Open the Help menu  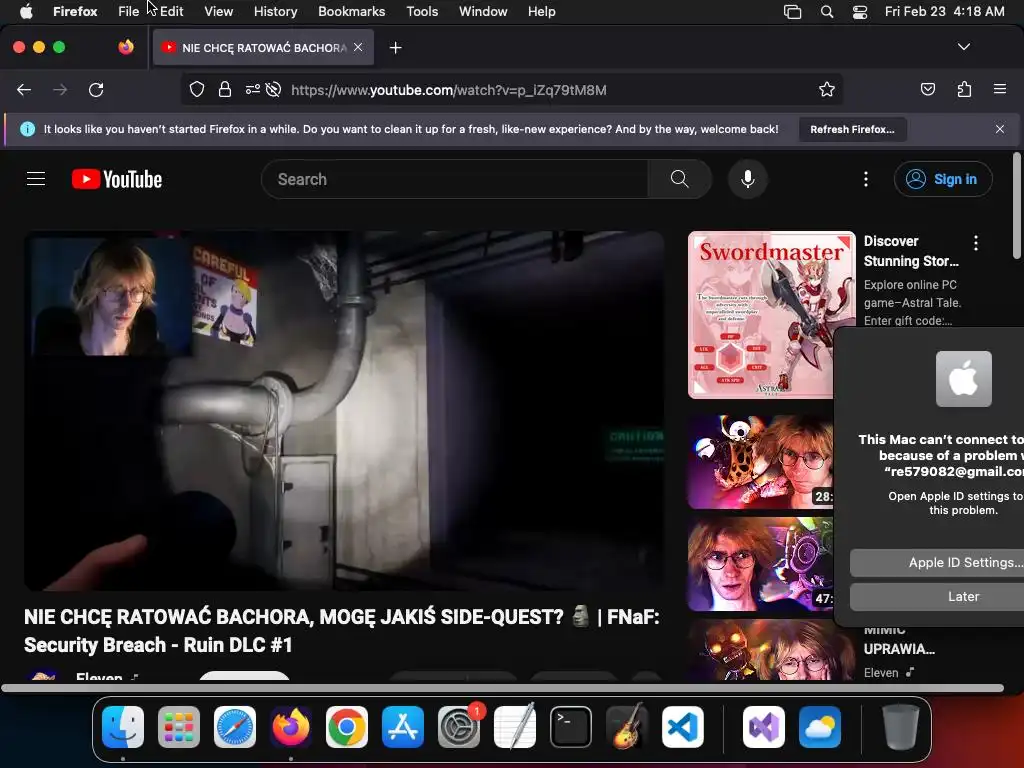tap(541, 11)
